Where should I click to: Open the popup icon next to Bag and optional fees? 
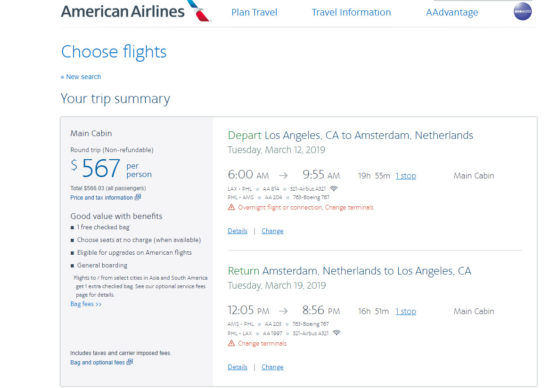point(129,362)
